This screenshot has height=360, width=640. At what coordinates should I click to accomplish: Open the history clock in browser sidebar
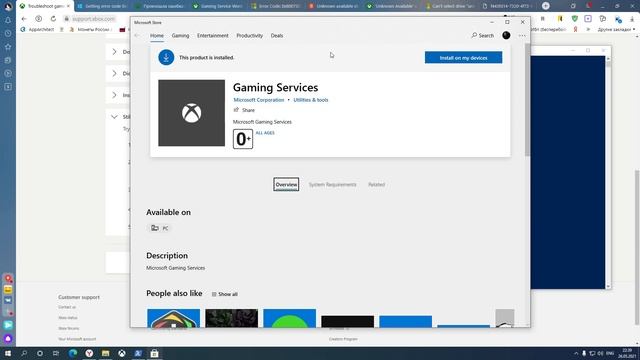8,33
